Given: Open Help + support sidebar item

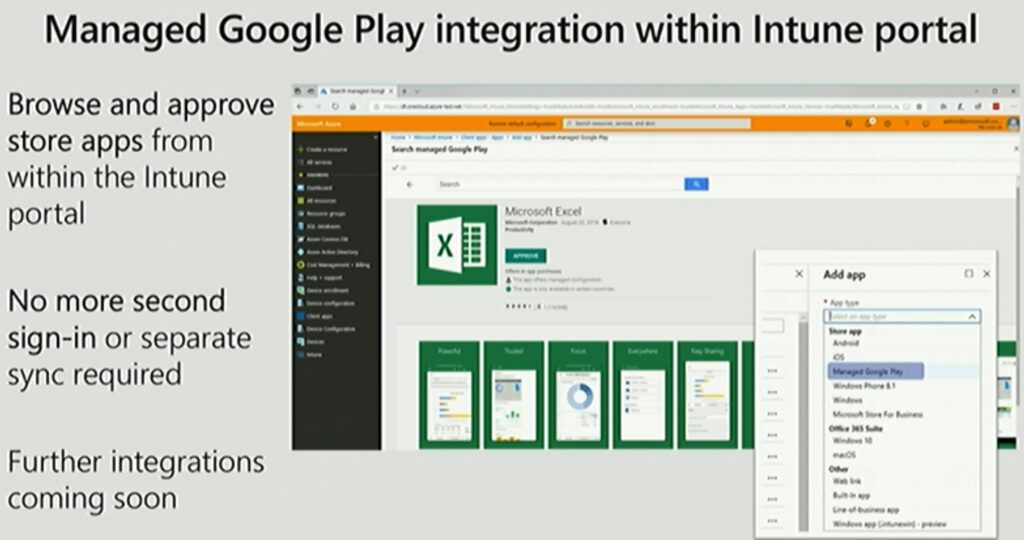Looking at the screenshot, I should (320, 278).
